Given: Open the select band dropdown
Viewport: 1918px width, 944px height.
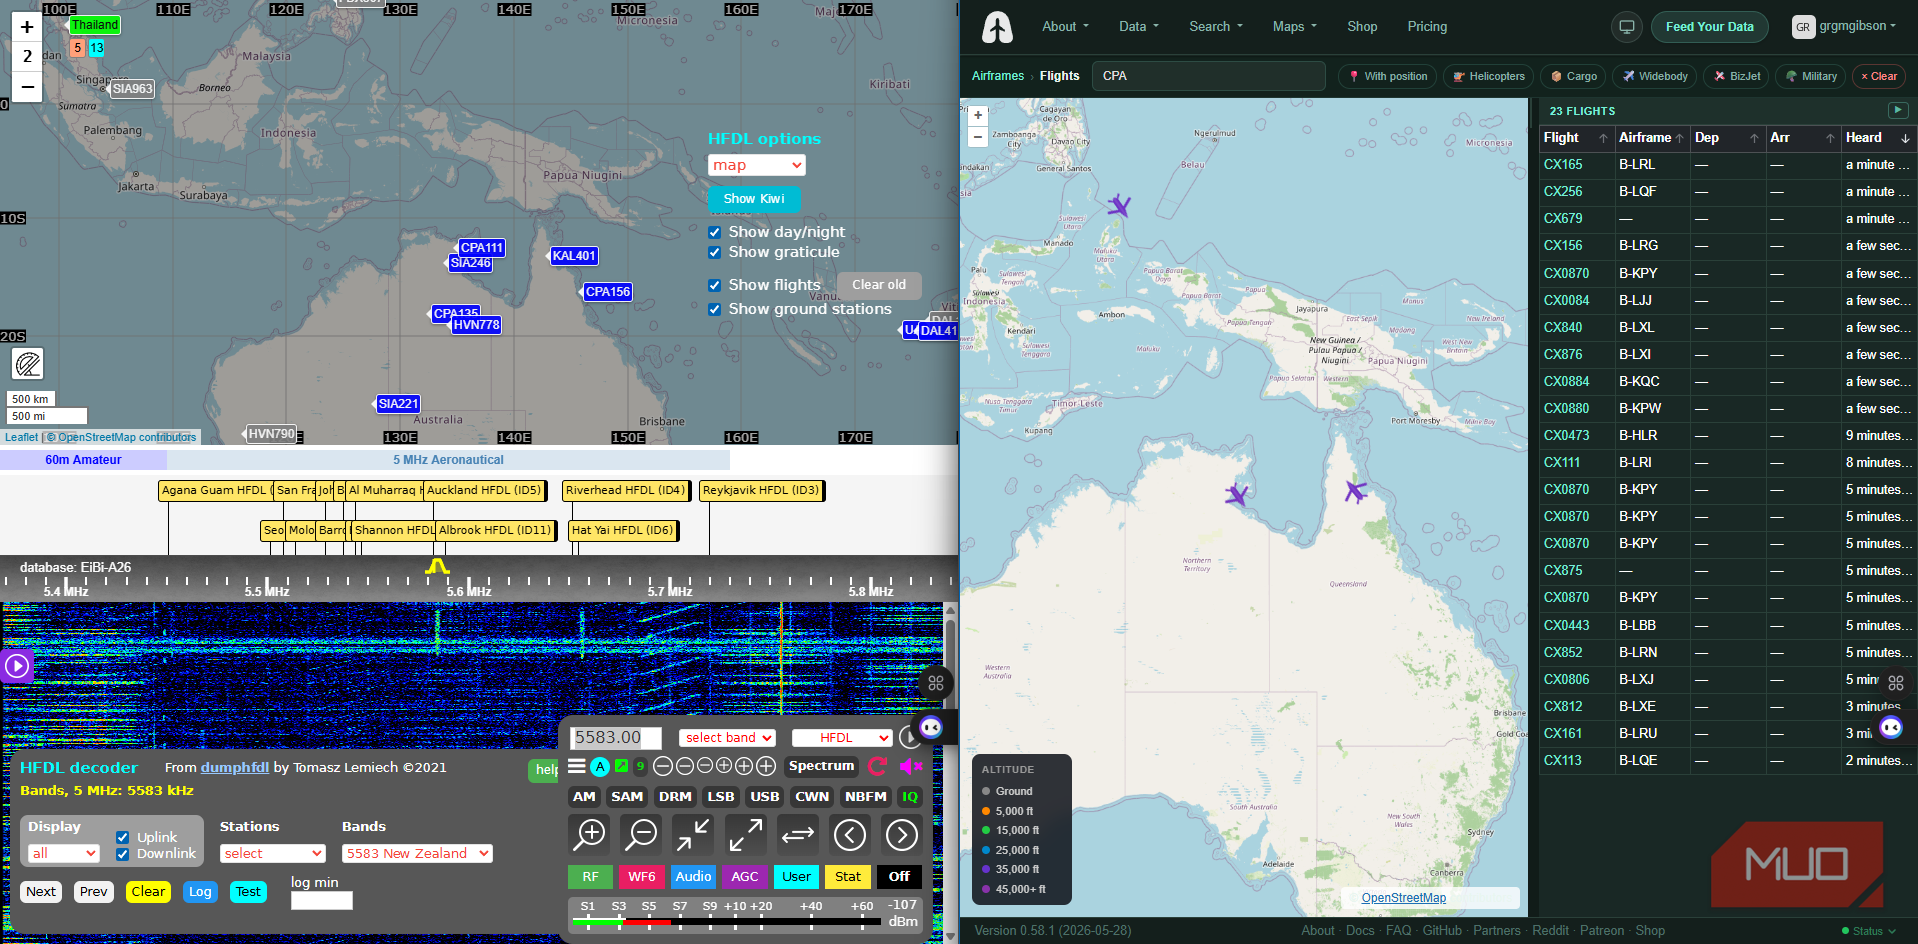Looking at the screenshot, I should pos(727,738).
